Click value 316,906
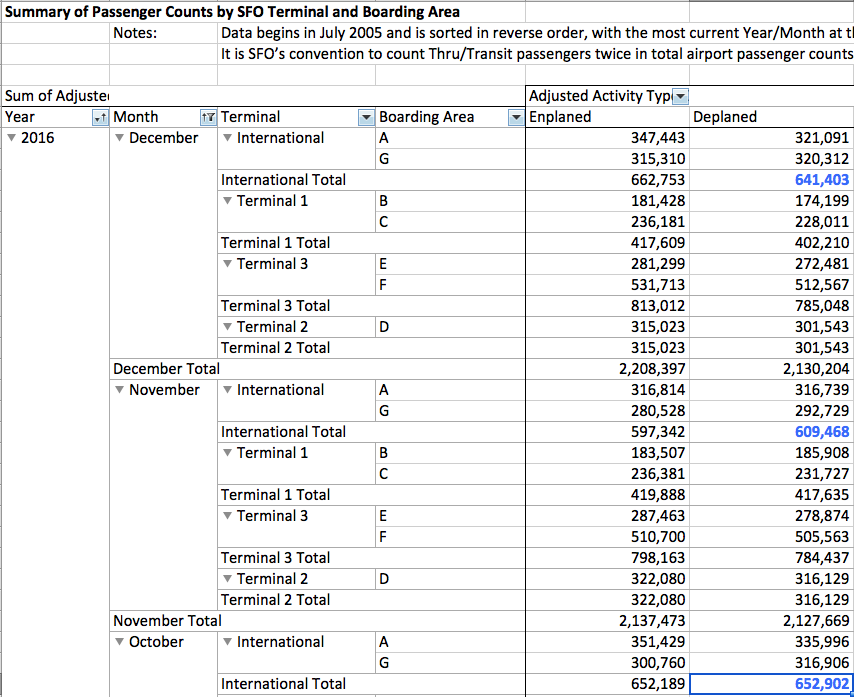Image resolution: width=854 pixels, height=697 pixels. (x=821, y=663)
